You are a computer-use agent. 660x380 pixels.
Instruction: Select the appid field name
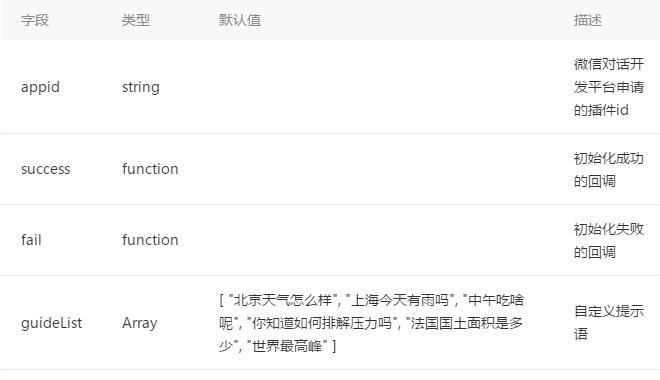point(40,87)
